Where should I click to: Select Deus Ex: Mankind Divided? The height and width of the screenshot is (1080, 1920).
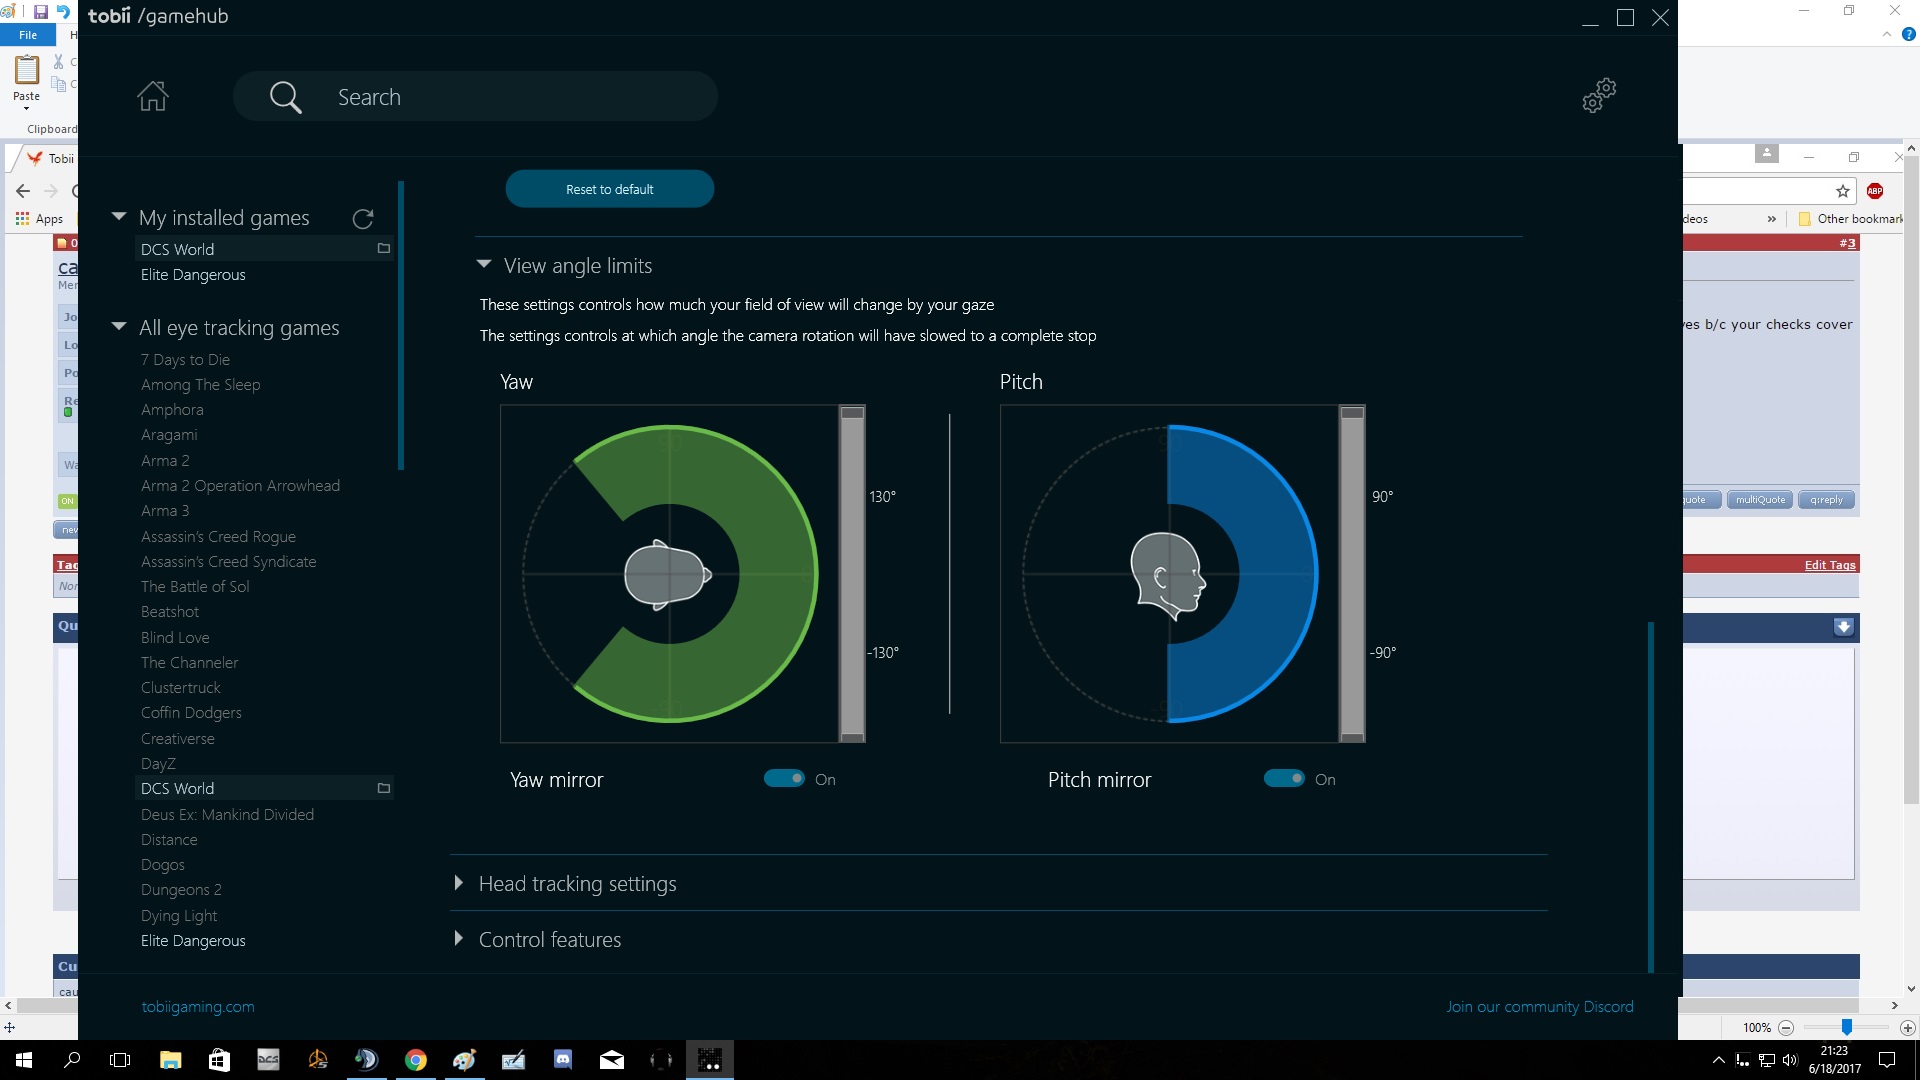click(x=227, y=815)
